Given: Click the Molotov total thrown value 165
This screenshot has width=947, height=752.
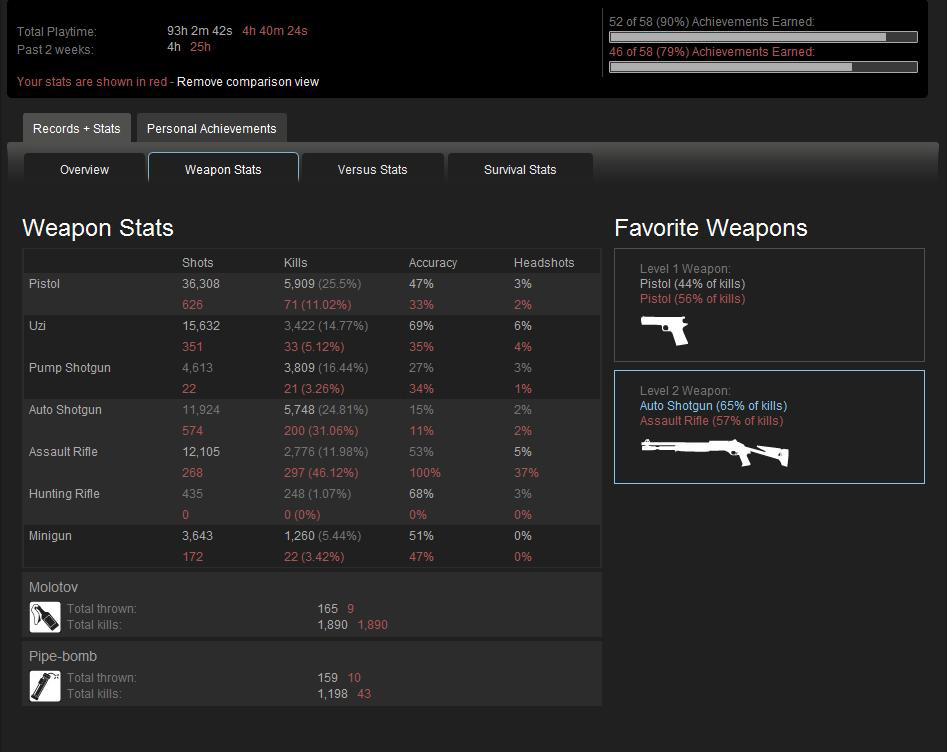Looking at the screenshot, I should (x=327, y=608).
